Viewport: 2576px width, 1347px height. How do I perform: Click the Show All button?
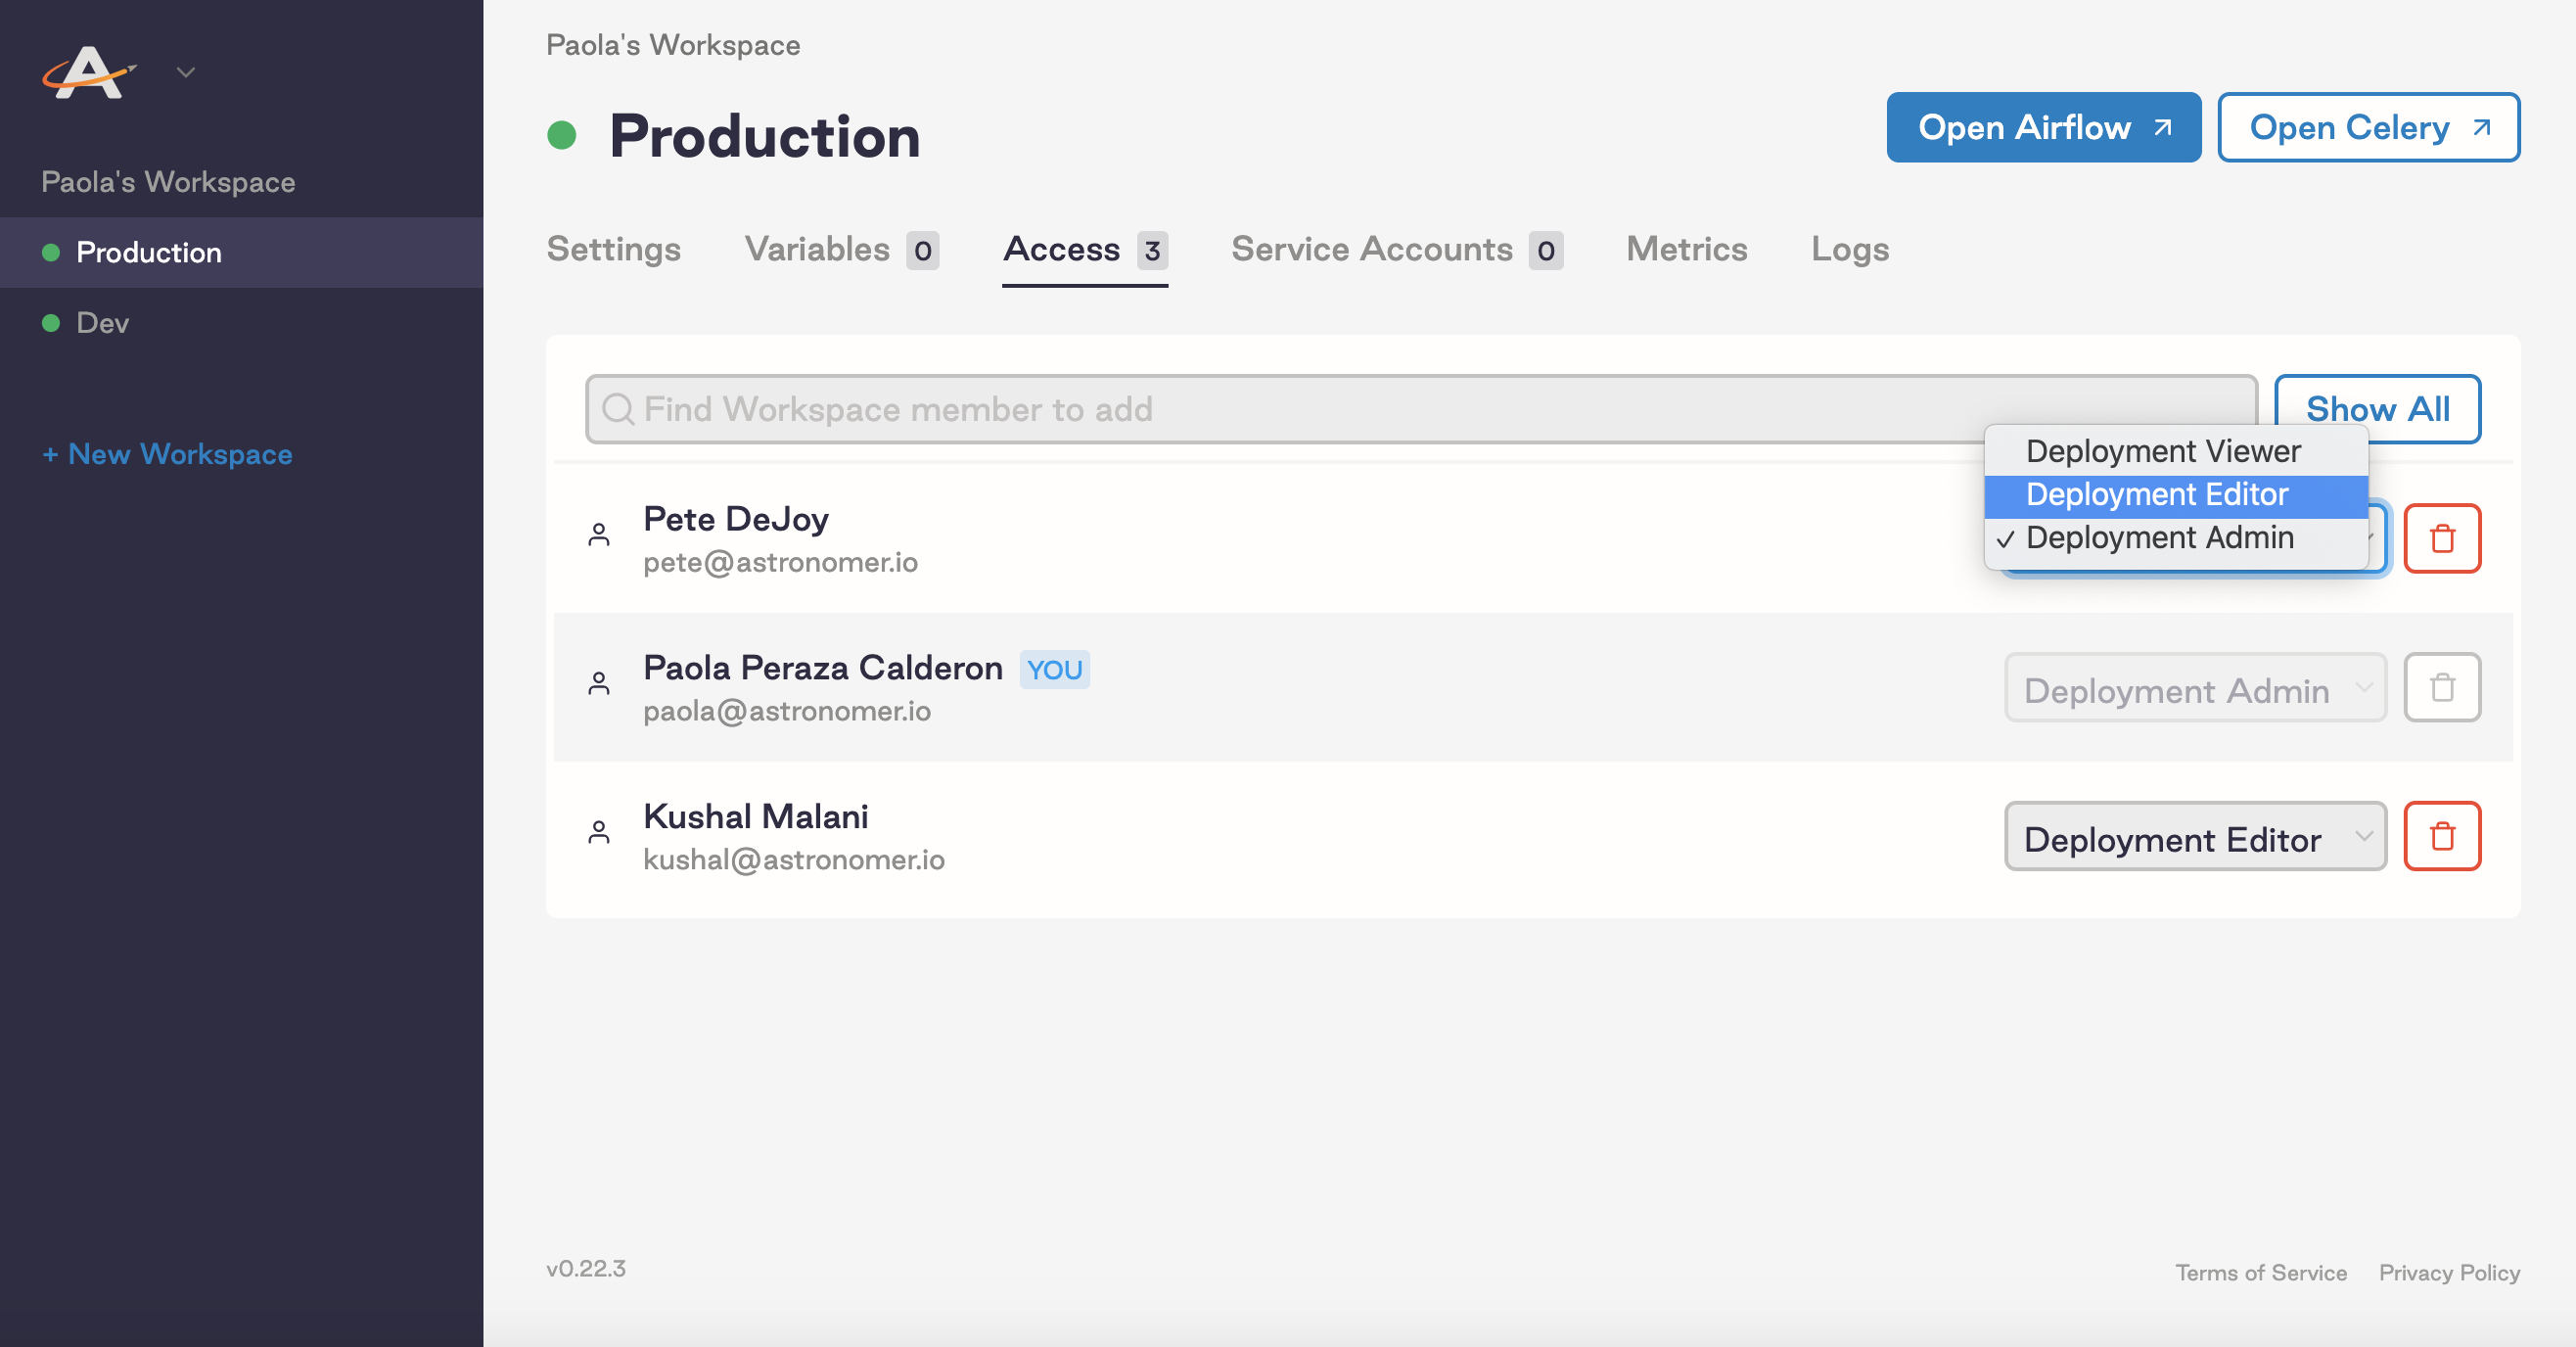[2379, 409]
